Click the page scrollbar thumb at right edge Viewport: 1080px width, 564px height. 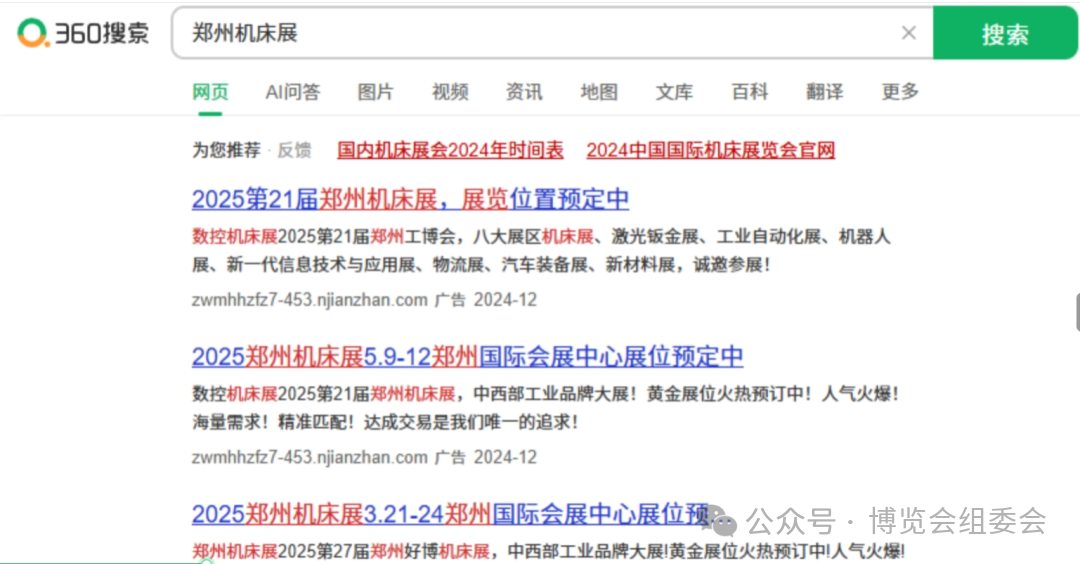pyautogui.click(x=1077, y=312)
